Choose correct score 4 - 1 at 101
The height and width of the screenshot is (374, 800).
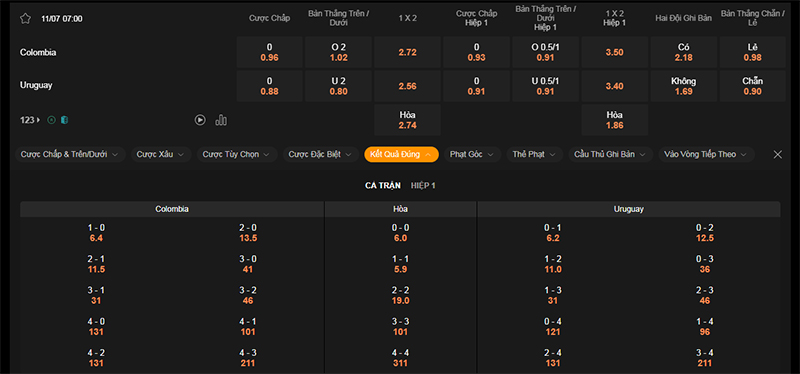coord(248,327)
